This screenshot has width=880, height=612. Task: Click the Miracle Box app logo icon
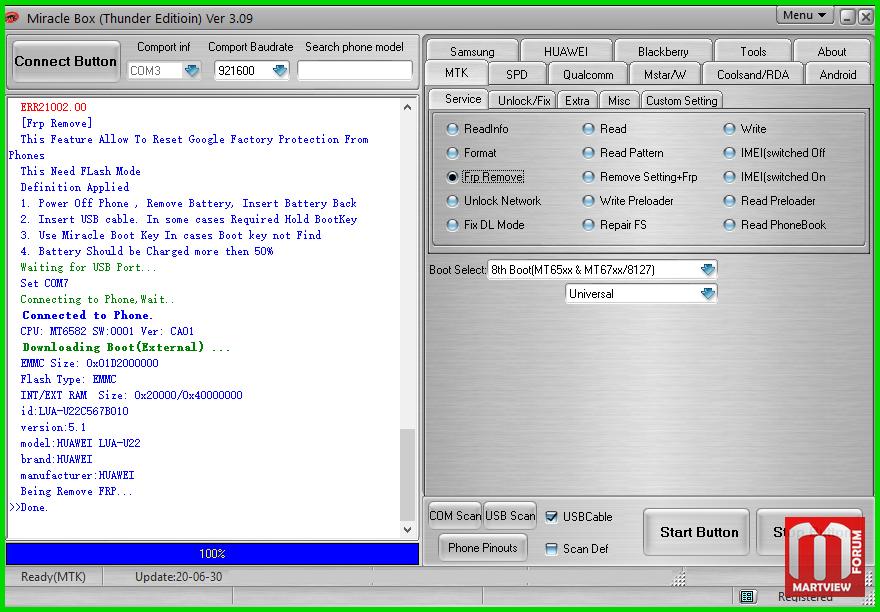(x=12, y=17)
